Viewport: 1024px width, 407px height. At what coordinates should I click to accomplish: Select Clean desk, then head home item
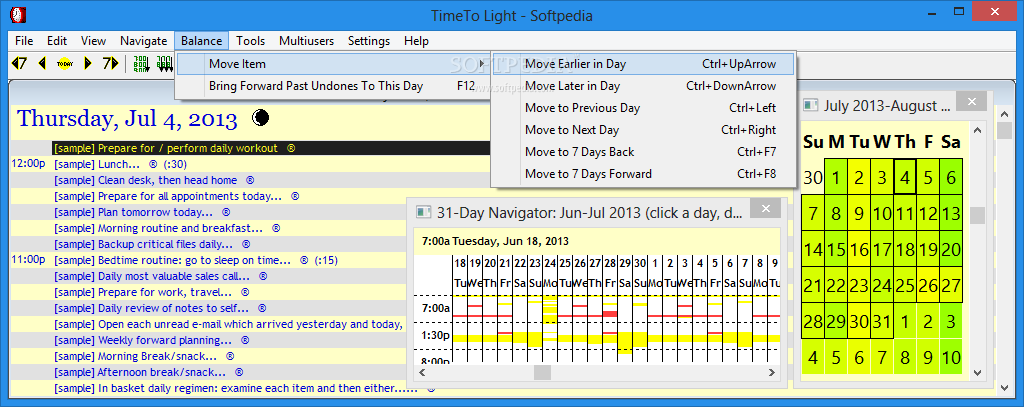(x=146, y=180)
